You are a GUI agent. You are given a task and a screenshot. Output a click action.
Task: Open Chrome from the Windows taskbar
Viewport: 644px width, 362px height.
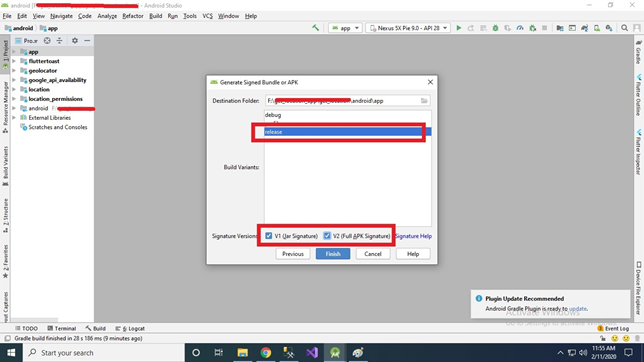[x=266, y=353]
